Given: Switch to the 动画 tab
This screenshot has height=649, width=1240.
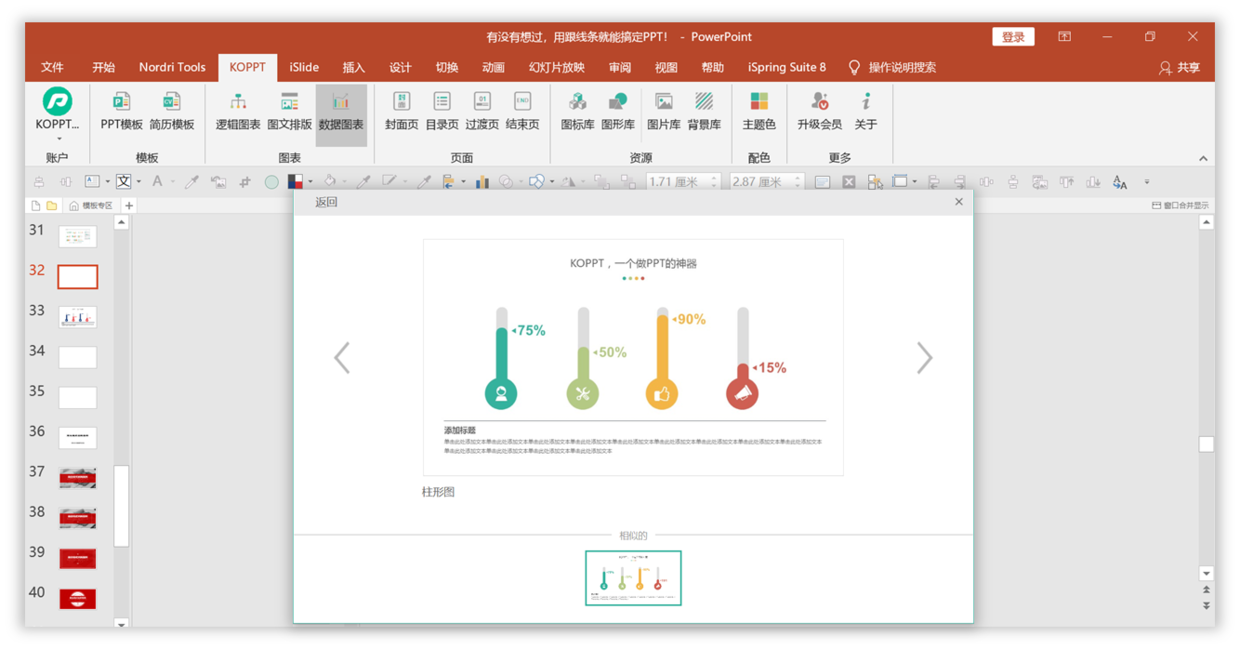Looking at the screenshot, I should (x=493, y=67).
